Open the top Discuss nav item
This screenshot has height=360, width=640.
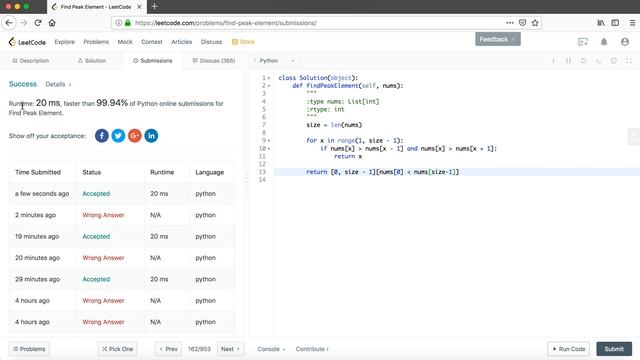[211, 42]
